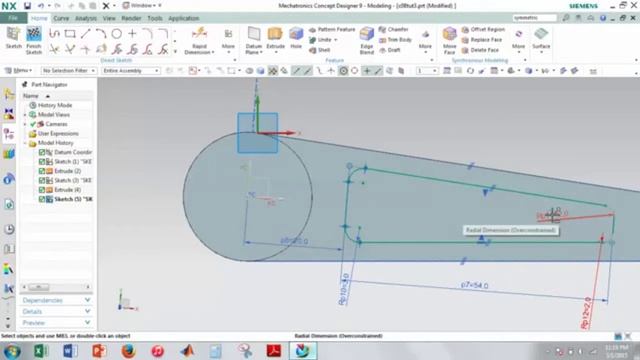Click the Replace Face button
The height and width of the screenshot is (360, 640).
482,40
